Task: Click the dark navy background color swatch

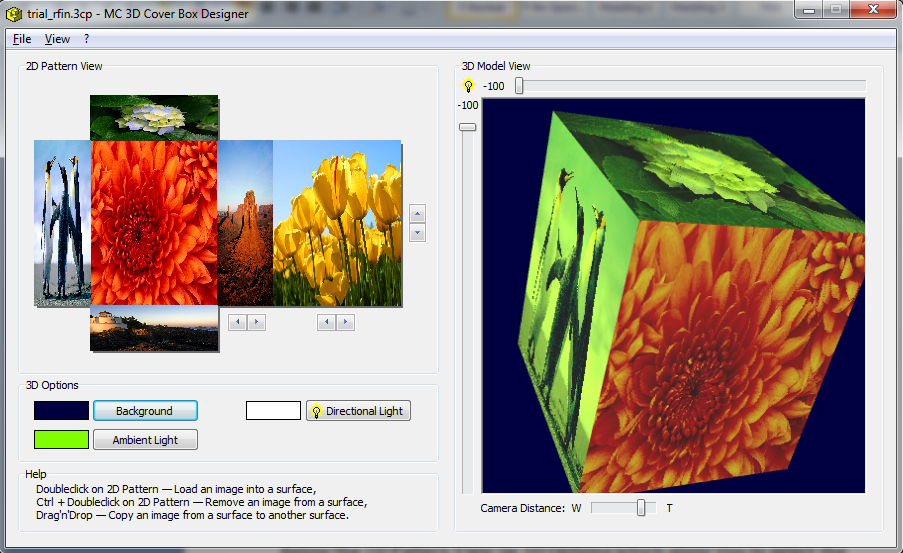Action: 61,411
